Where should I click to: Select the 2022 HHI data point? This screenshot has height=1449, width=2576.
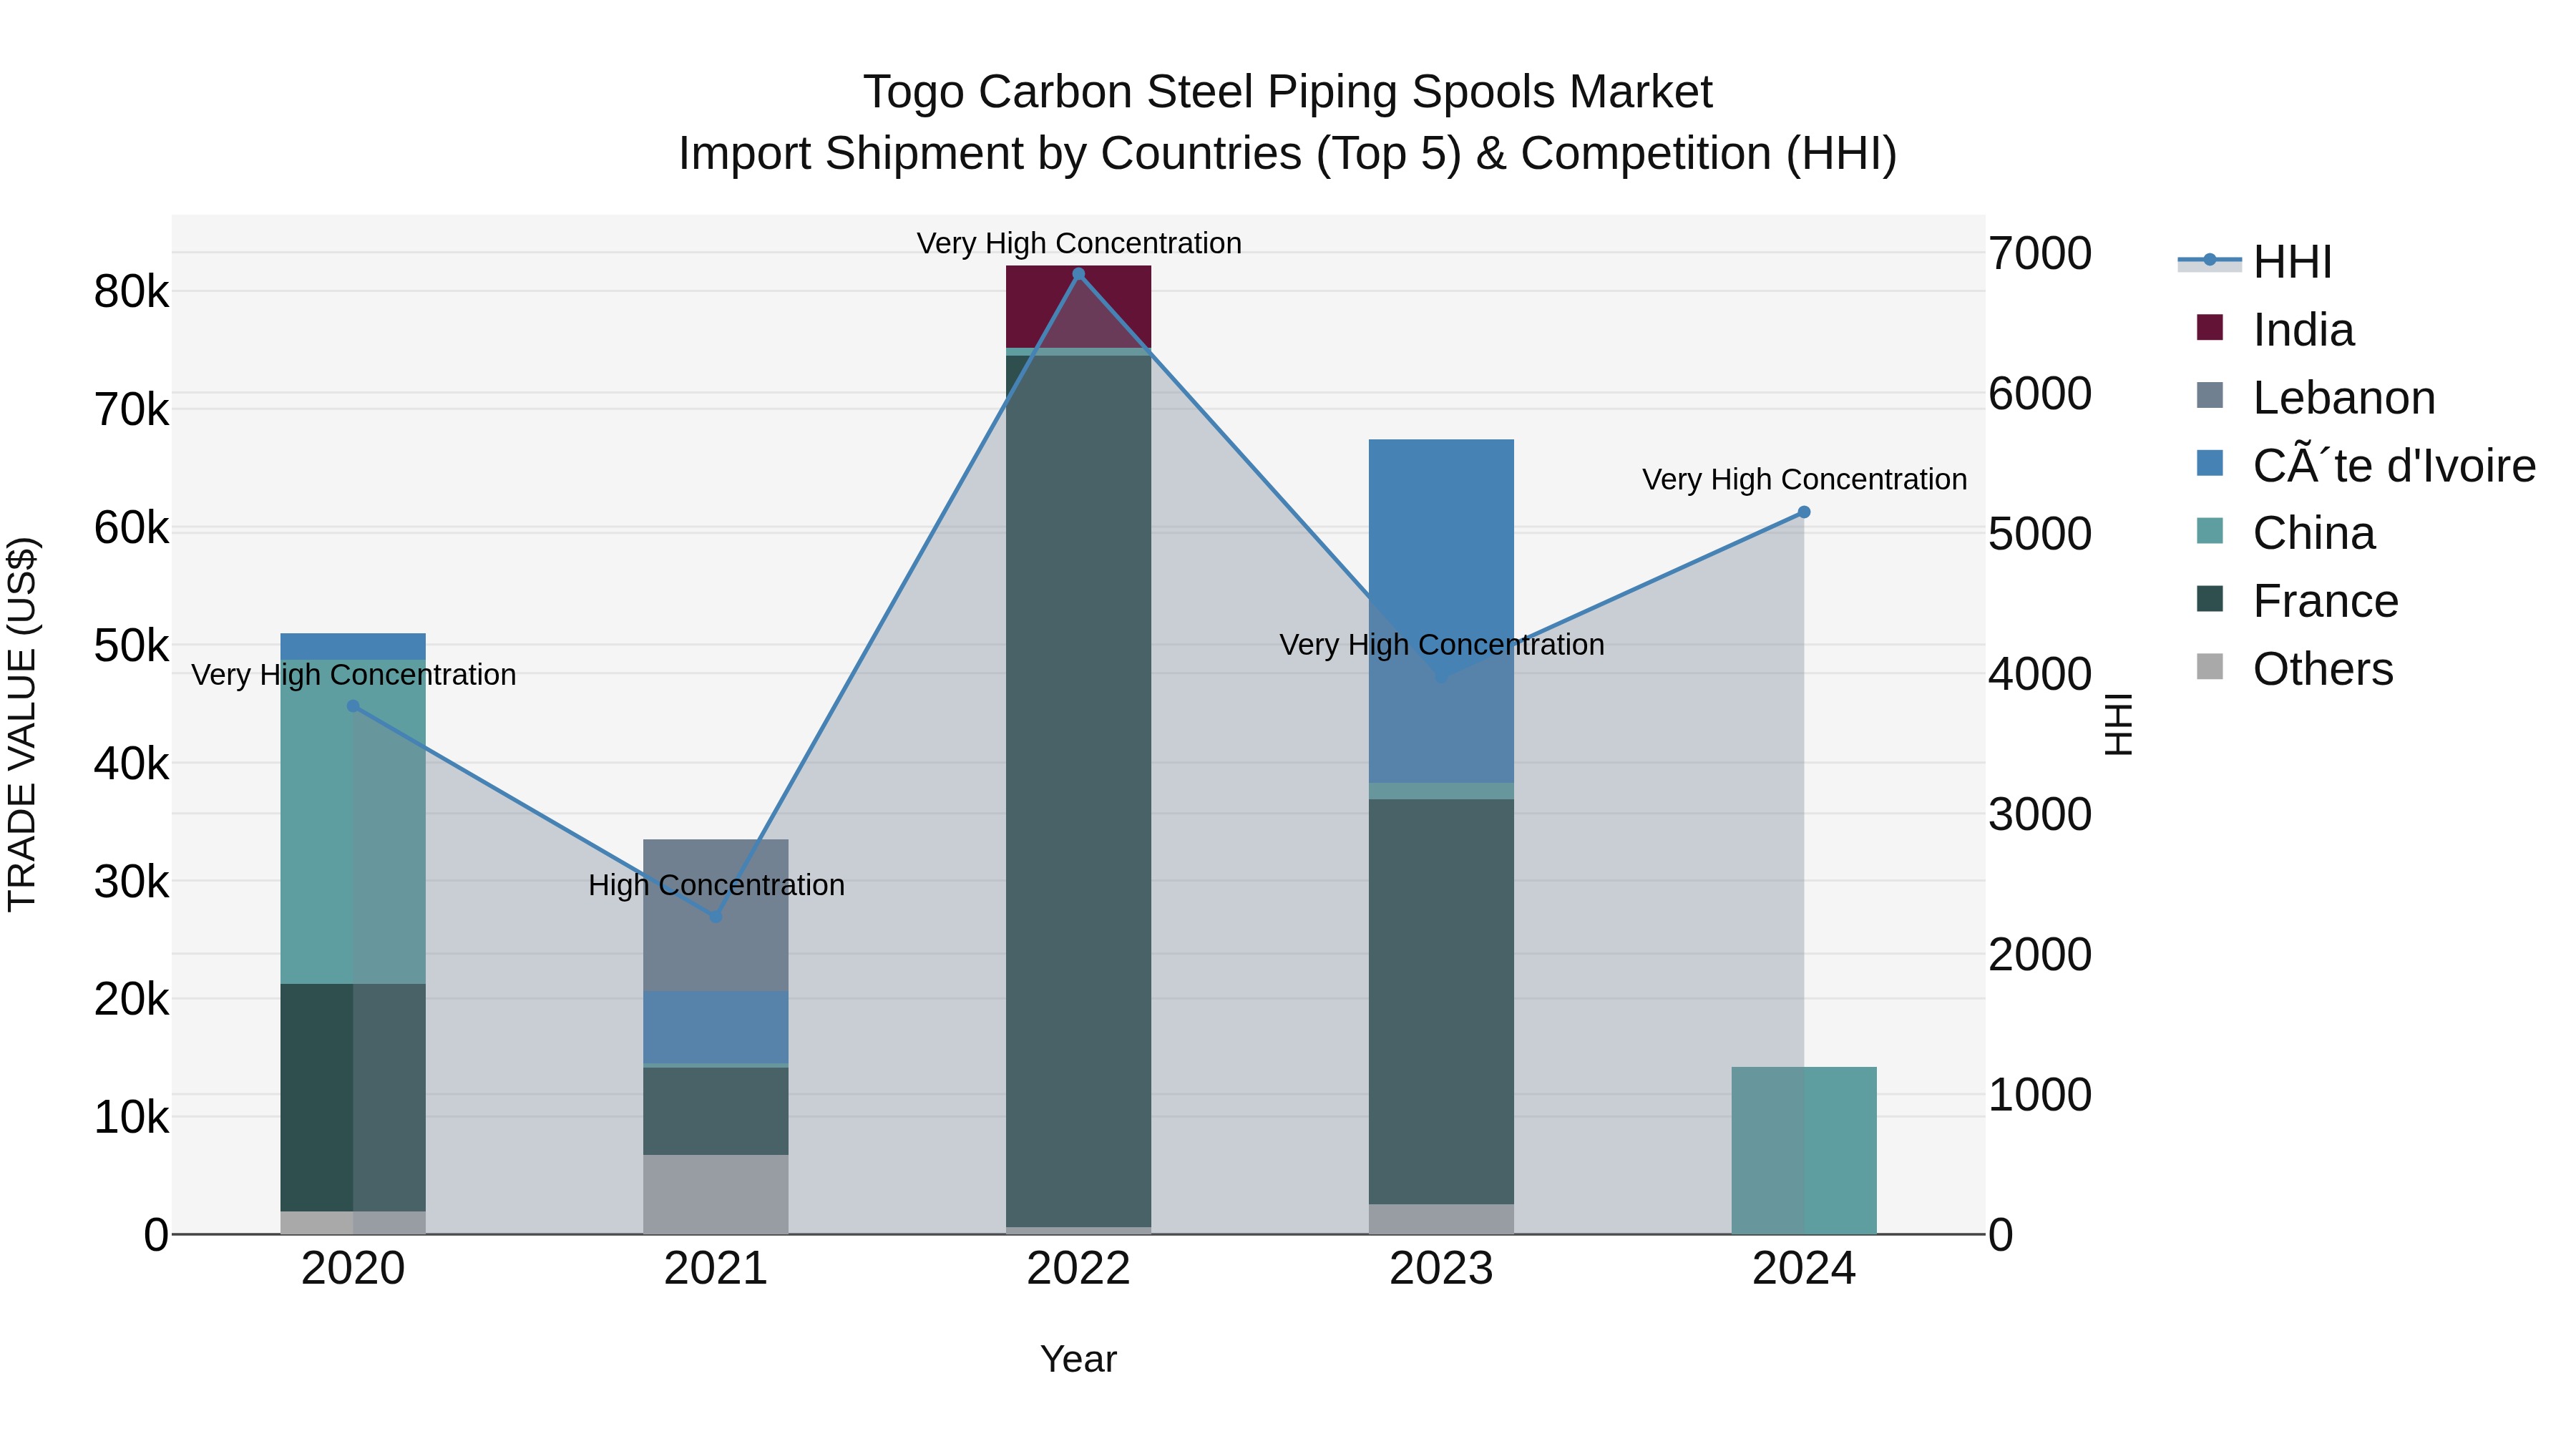[x=1078, y=274]
